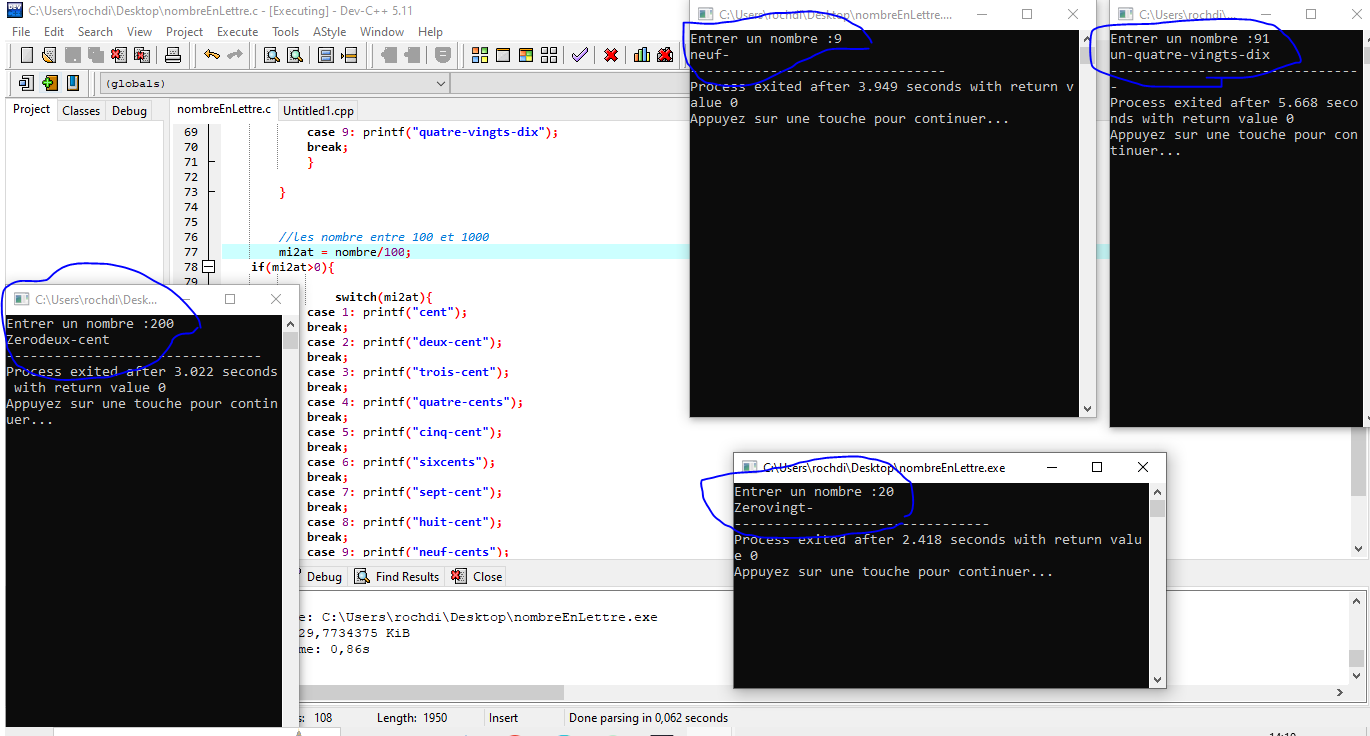The width and height of the screenshot is (1370, 736).
Task: Select the Classes panel tab
Action: click(x=81, y=111)
